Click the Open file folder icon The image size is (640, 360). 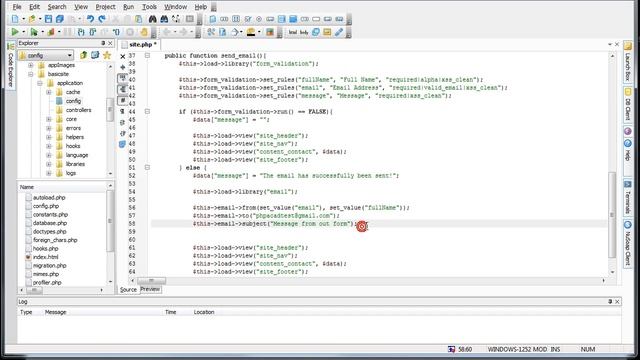32,19
